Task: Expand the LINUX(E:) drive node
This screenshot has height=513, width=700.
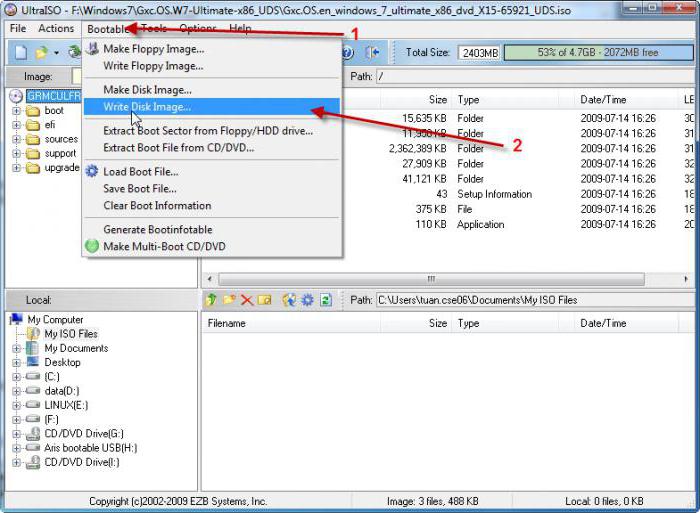Action: pos(17,405)
